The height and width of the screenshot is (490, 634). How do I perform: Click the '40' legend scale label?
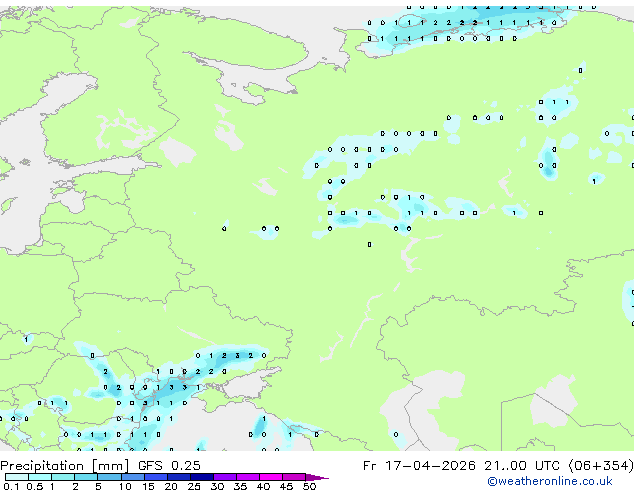click(263, 486)
